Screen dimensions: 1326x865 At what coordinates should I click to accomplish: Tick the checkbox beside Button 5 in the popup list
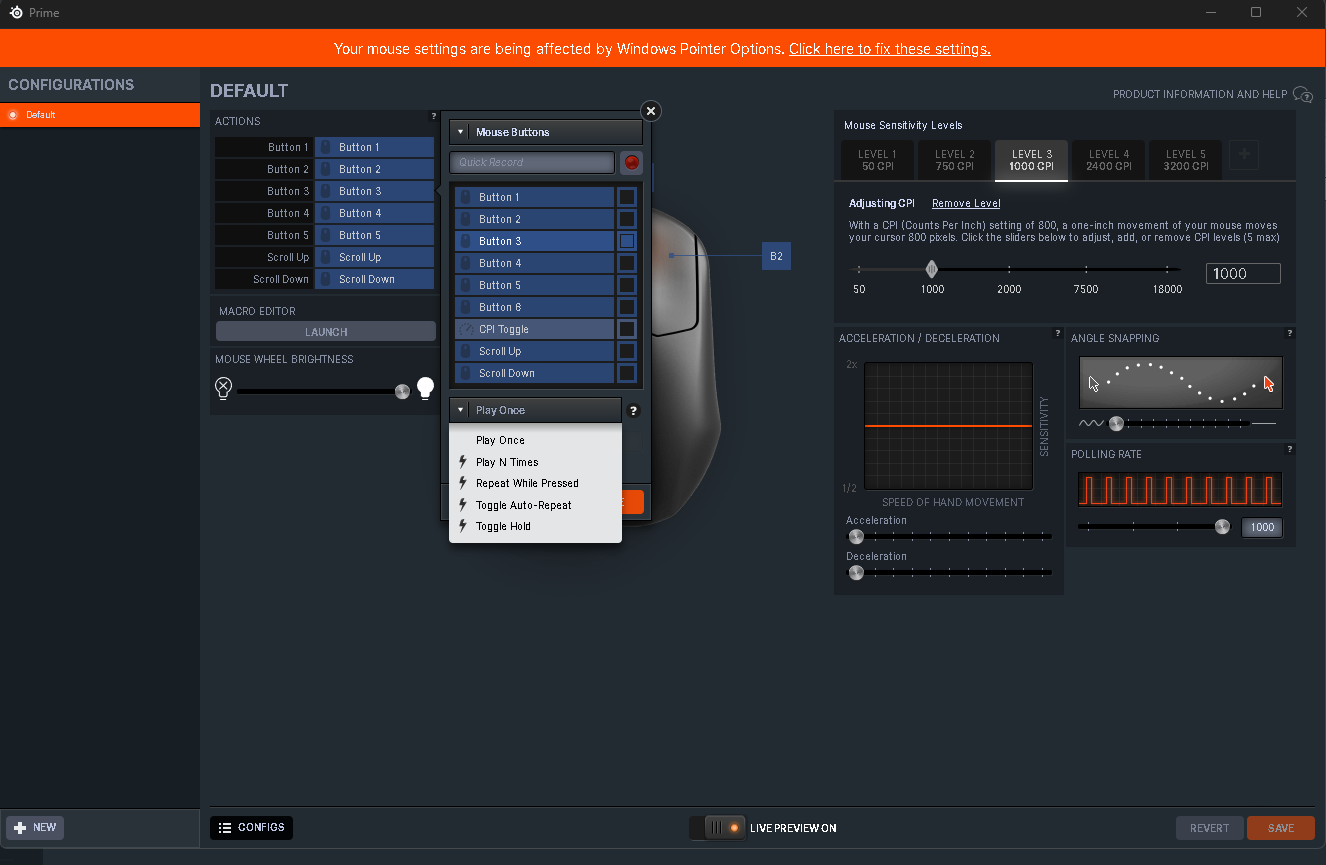click(627, 285)
